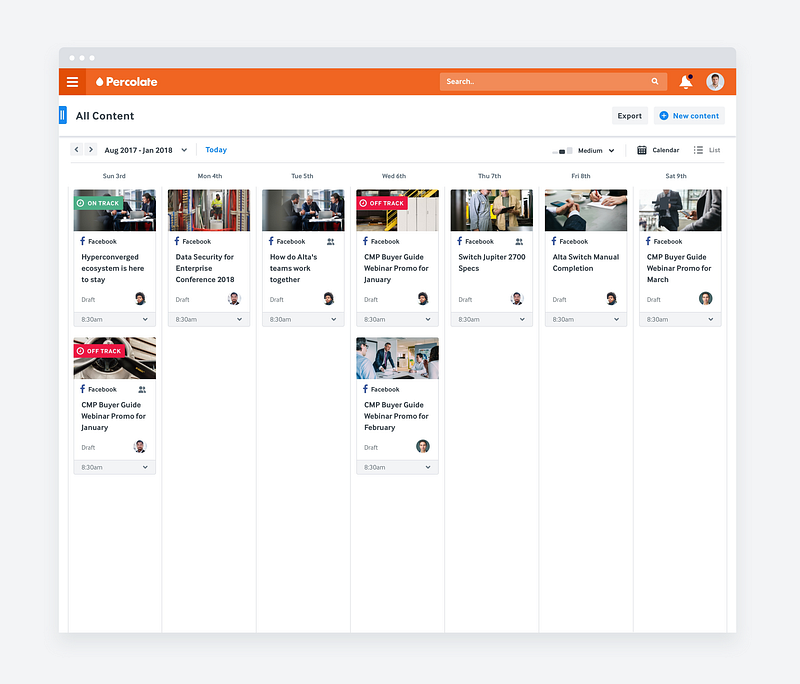Open CMP Buyer Guide Webinar Promo for February
The image size is (800, 684).
[x=396, y=416]
